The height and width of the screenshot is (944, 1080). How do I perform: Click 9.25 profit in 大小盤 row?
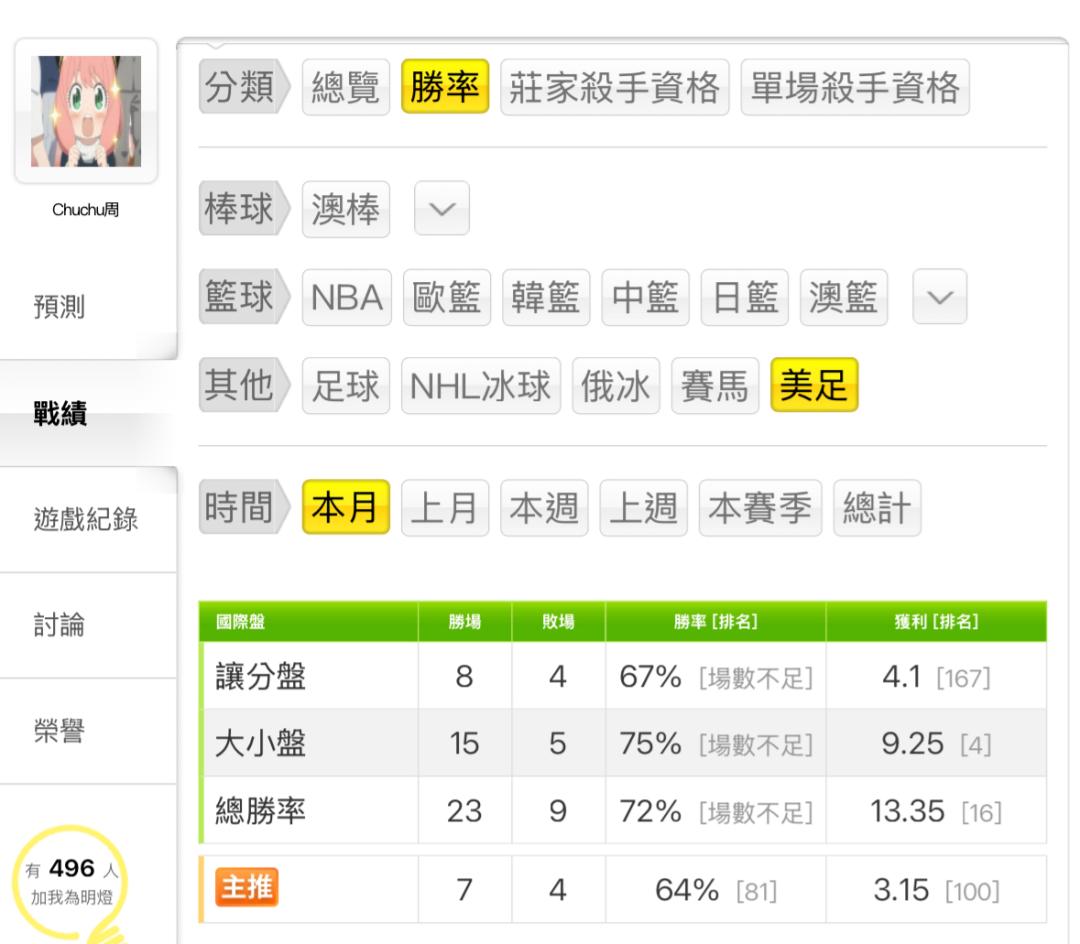(x=913, y=744)
